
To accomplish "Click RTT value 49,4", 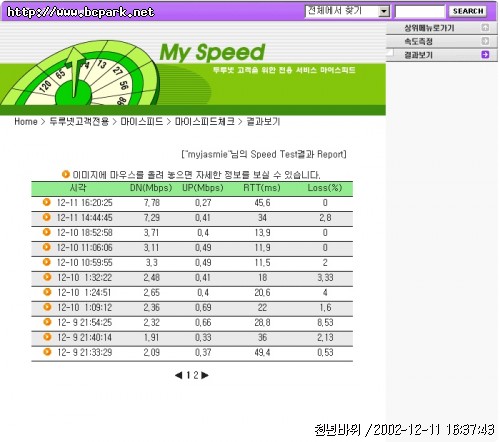I will click(x=262, y=352).
